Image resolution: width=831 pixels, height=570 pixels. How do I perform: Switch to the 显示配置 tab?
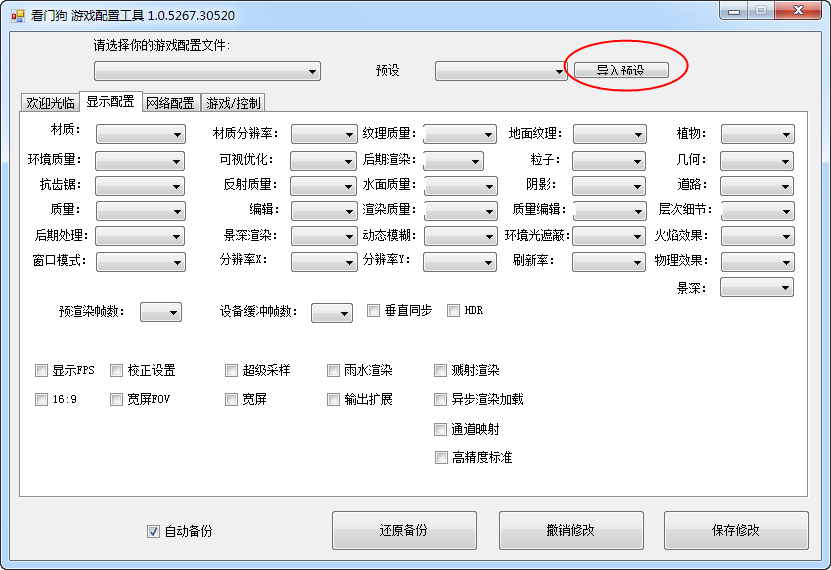click(110, 101)
